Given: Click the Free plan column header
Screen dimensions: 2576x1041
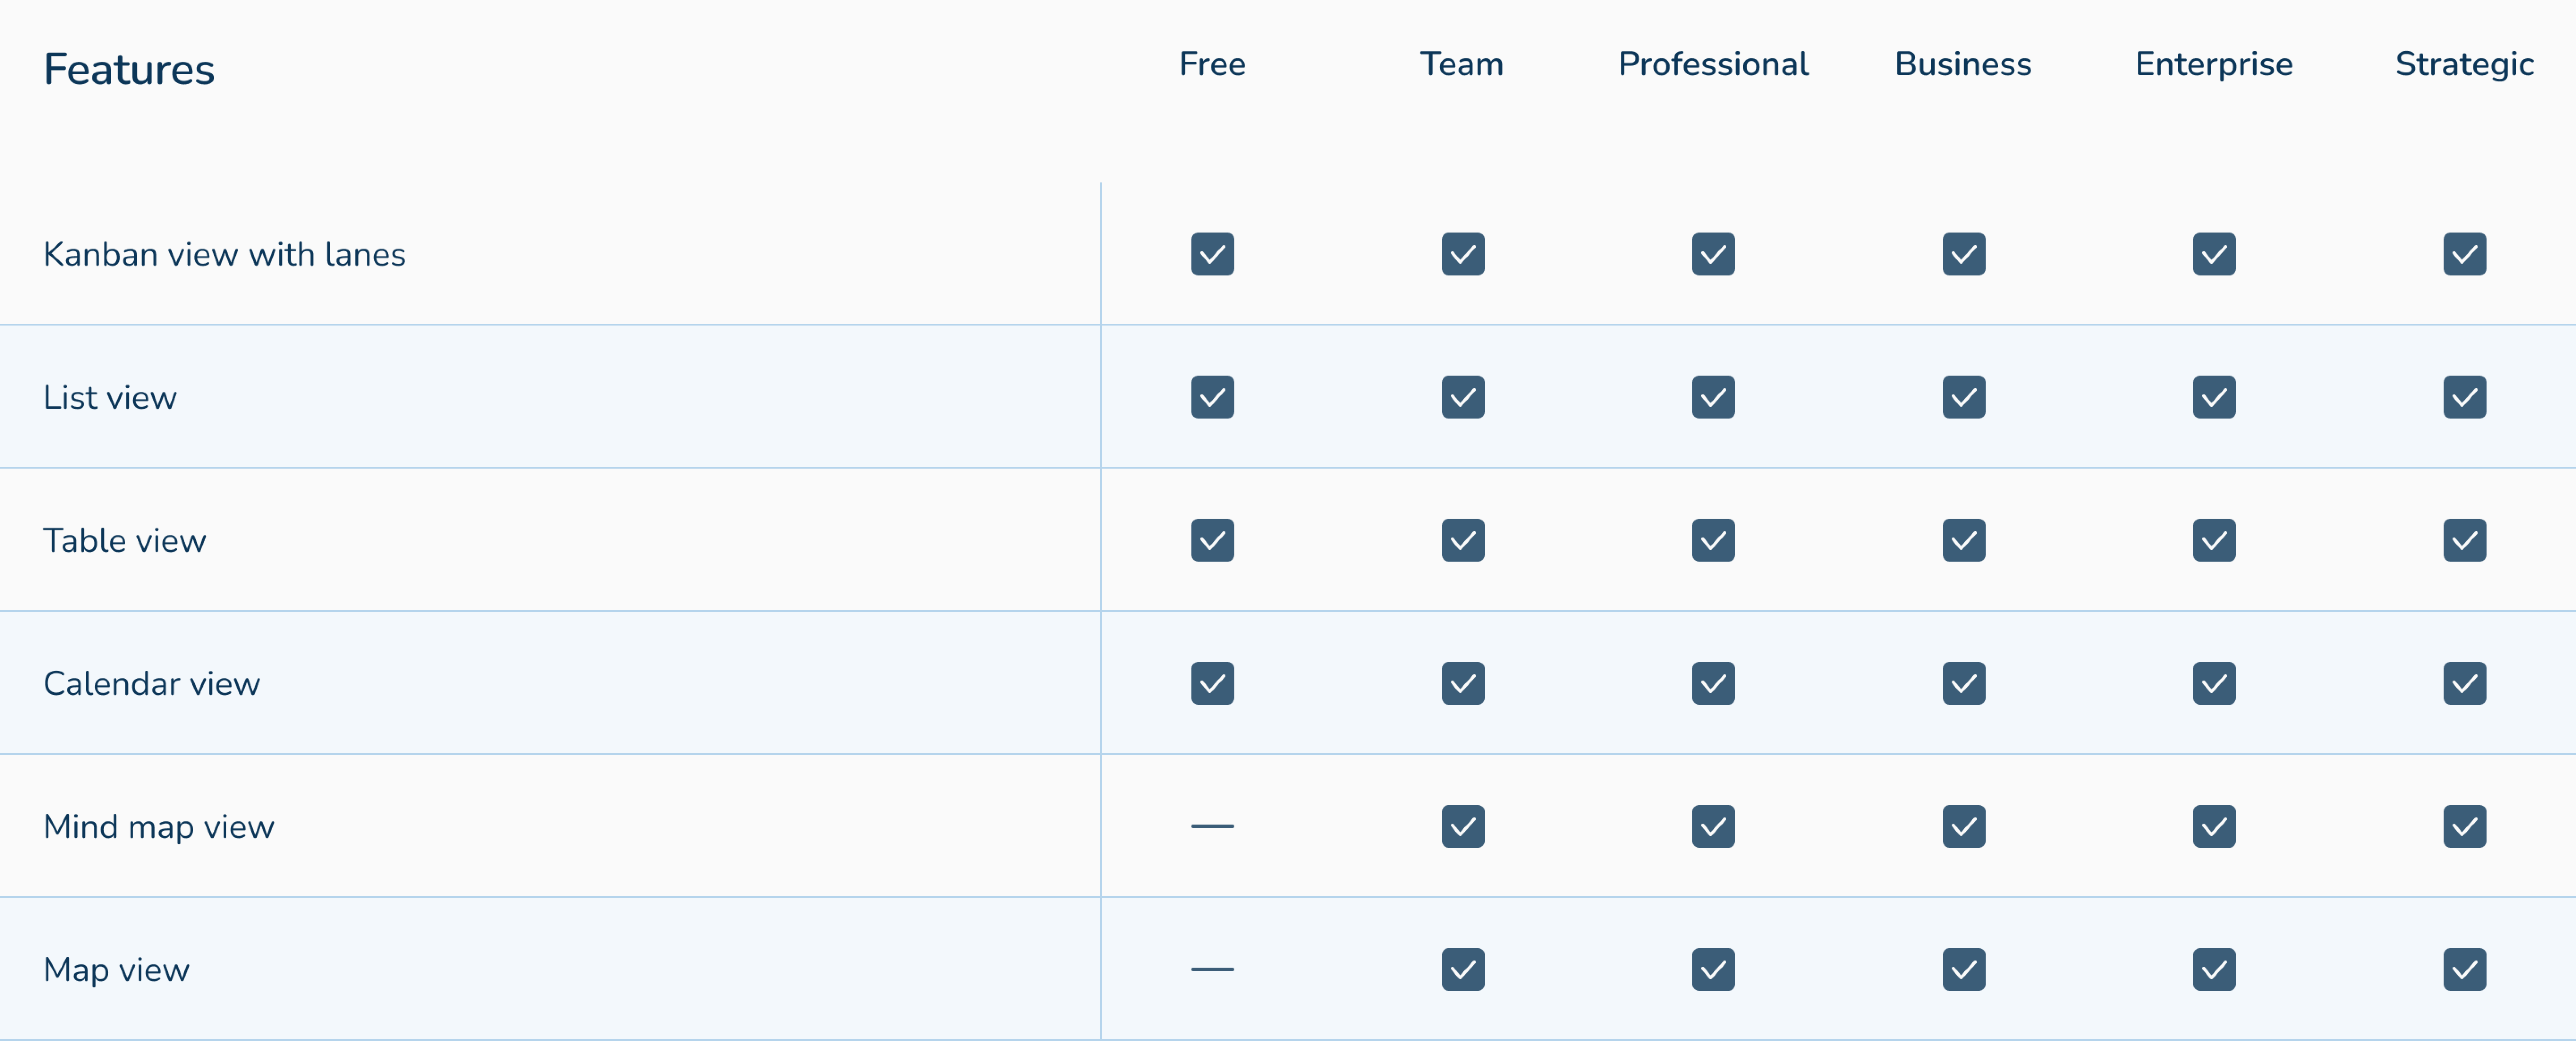Looking at the screenshot, I should click(x=1212, y=64).
